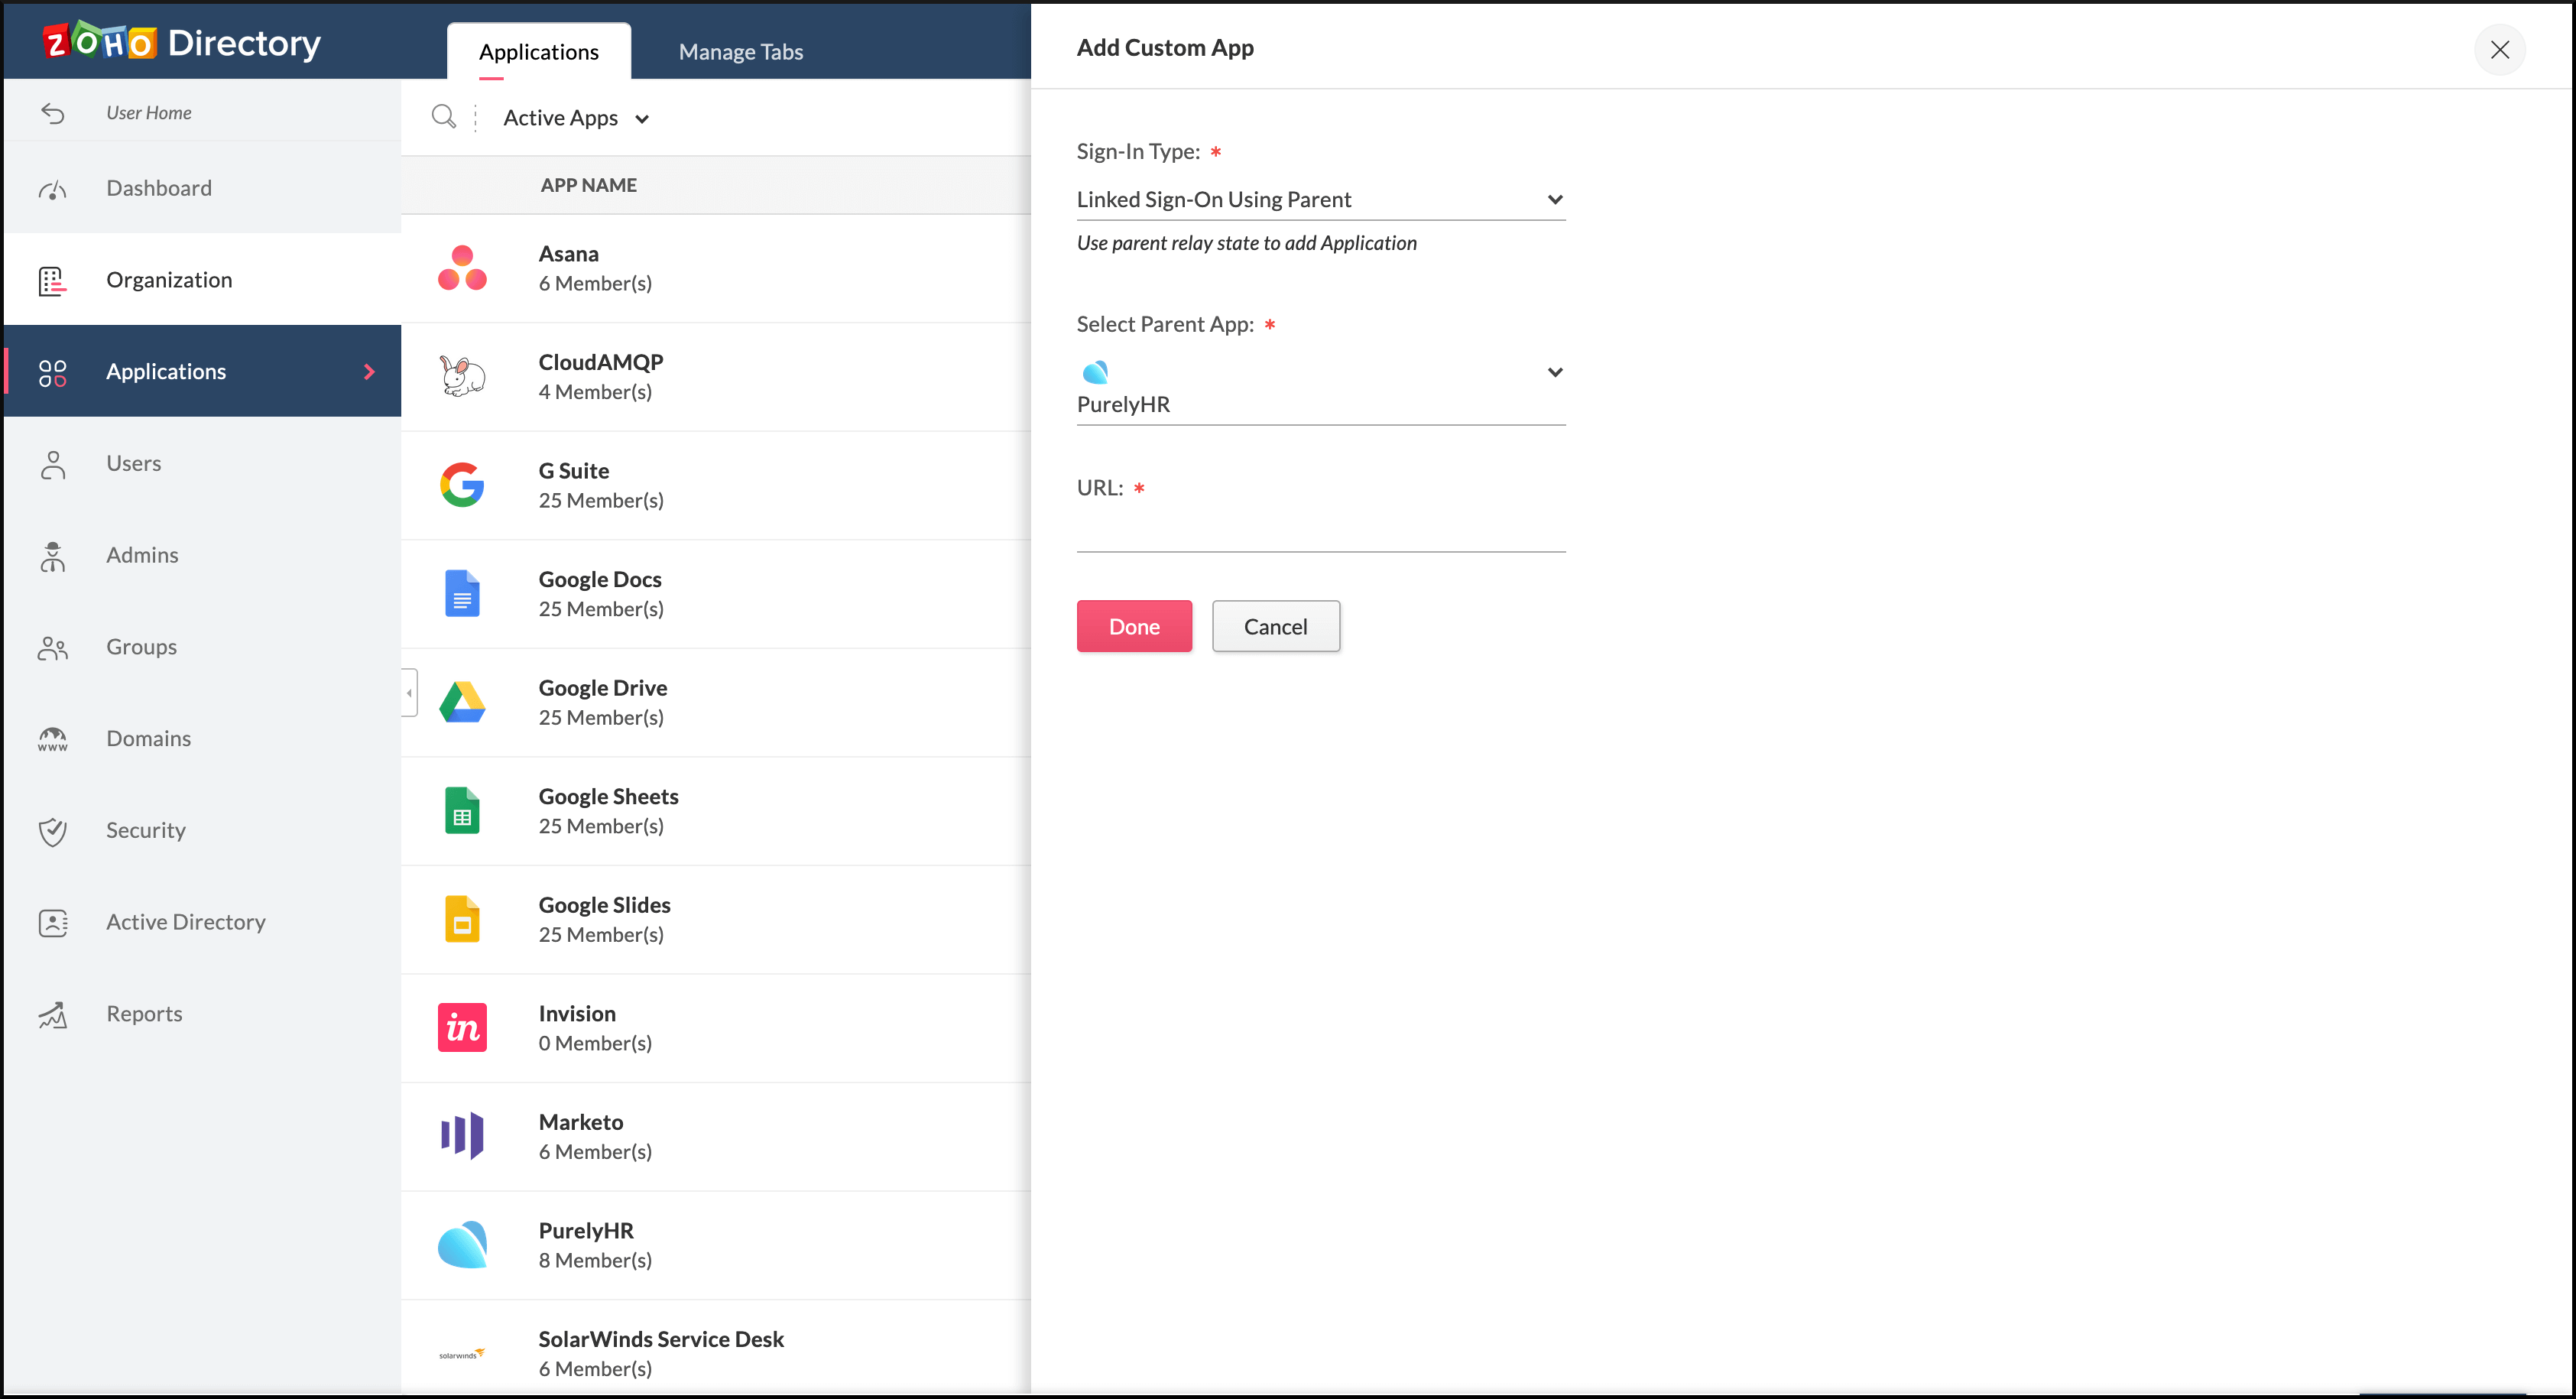The image size is (2576, 1399).
Task: Click the search magnifier icon
Action: tap(443, 117)
